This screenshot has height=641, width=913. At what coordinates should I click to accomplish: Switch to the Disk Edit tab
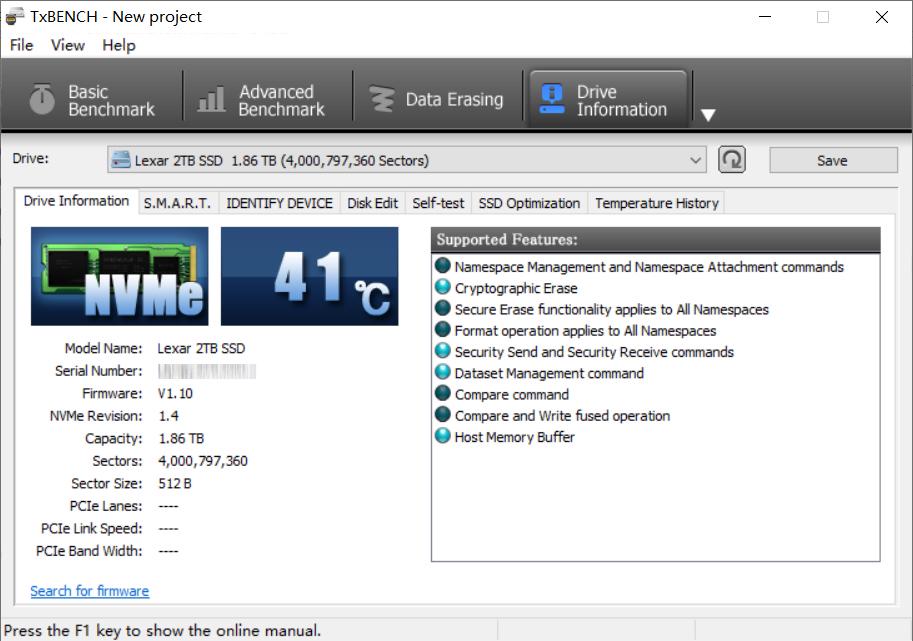coord(371,202)
